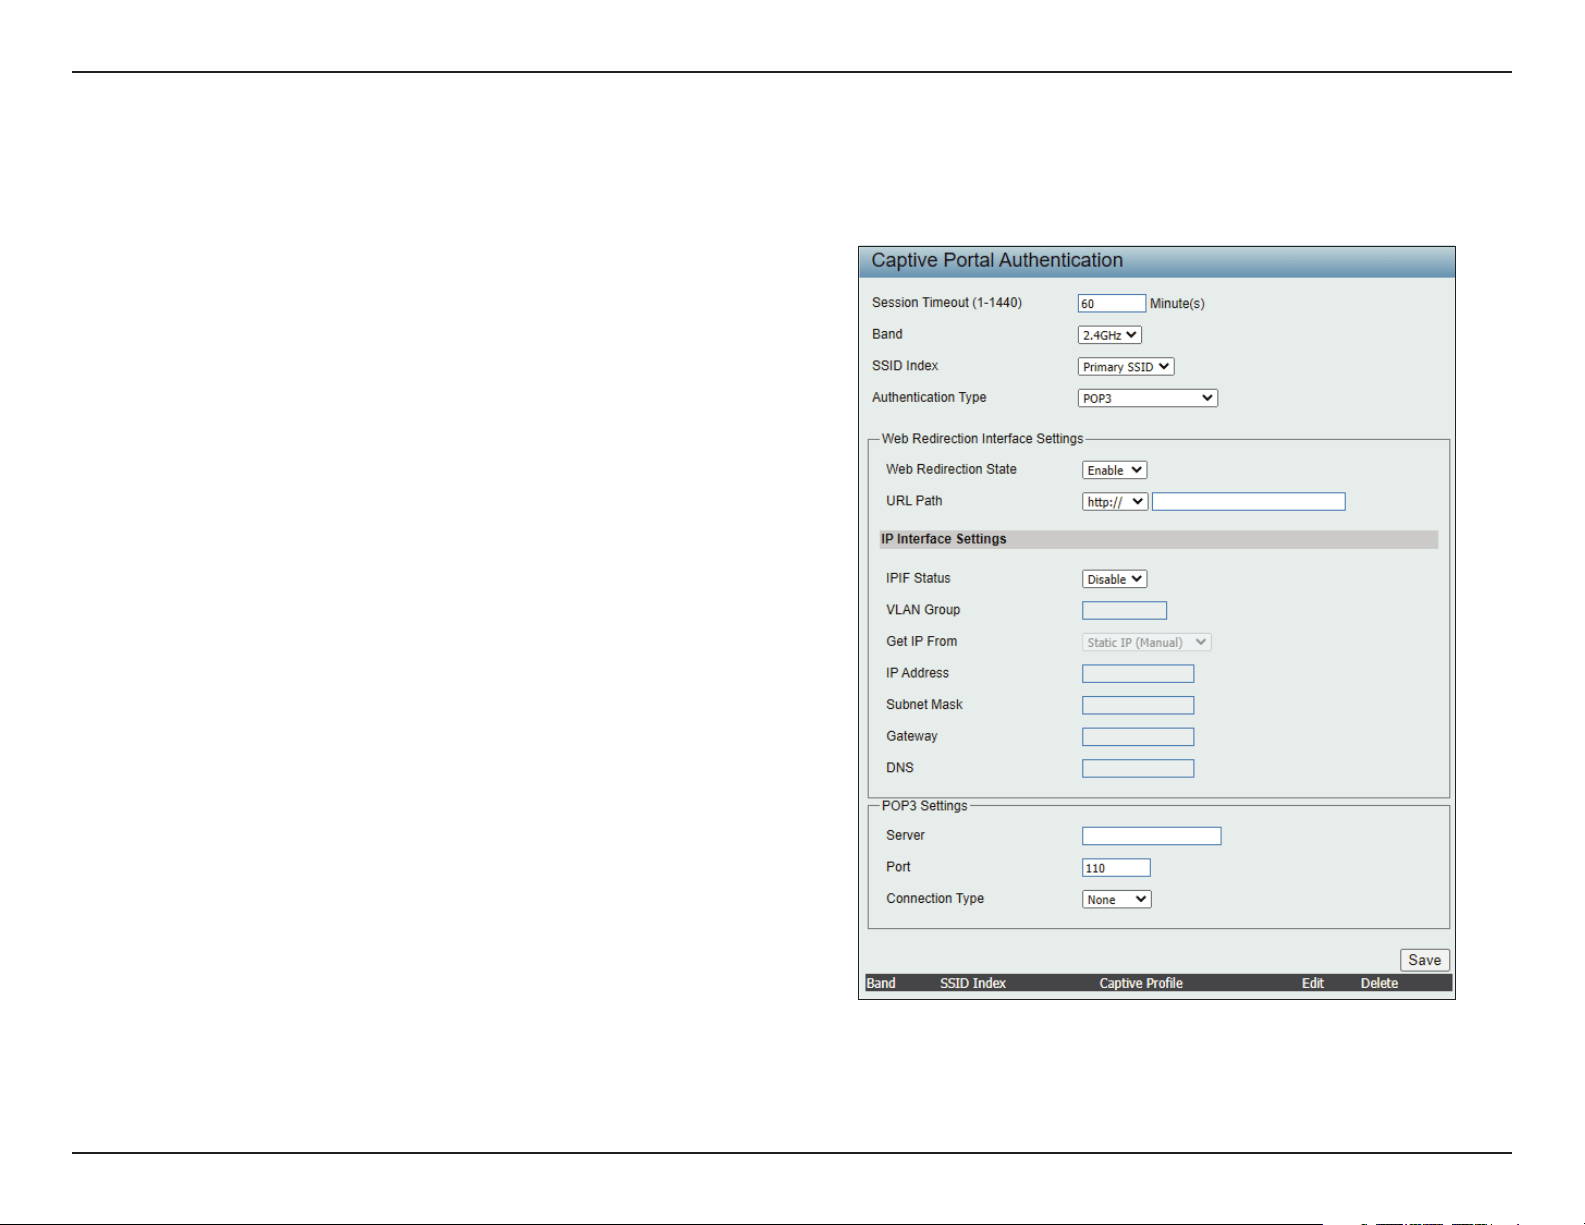
Task: Click the Web Redirection Interface Settings label
Action: click(x=982, y=439)
